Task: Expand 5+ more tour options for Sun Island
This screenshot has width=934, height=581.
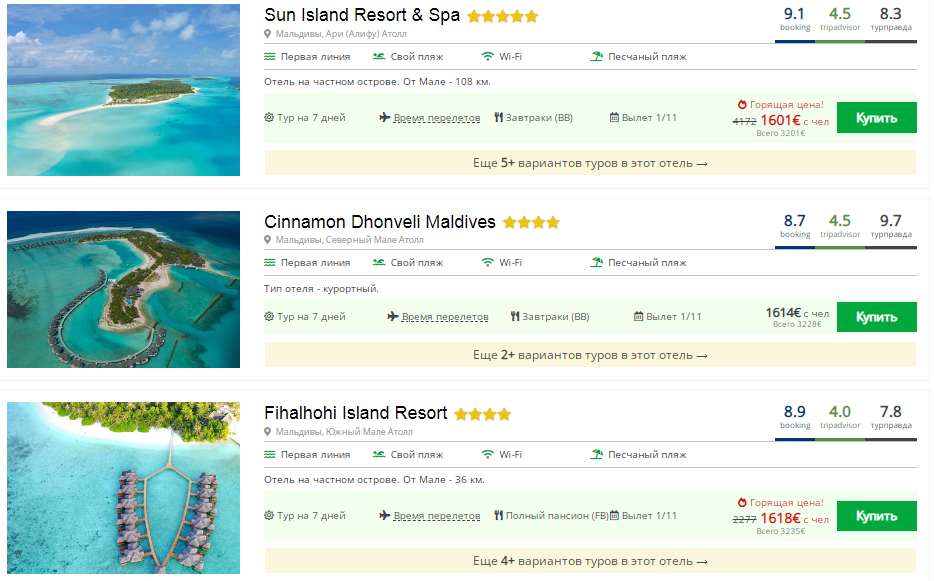Action: (x=590, y=163)
